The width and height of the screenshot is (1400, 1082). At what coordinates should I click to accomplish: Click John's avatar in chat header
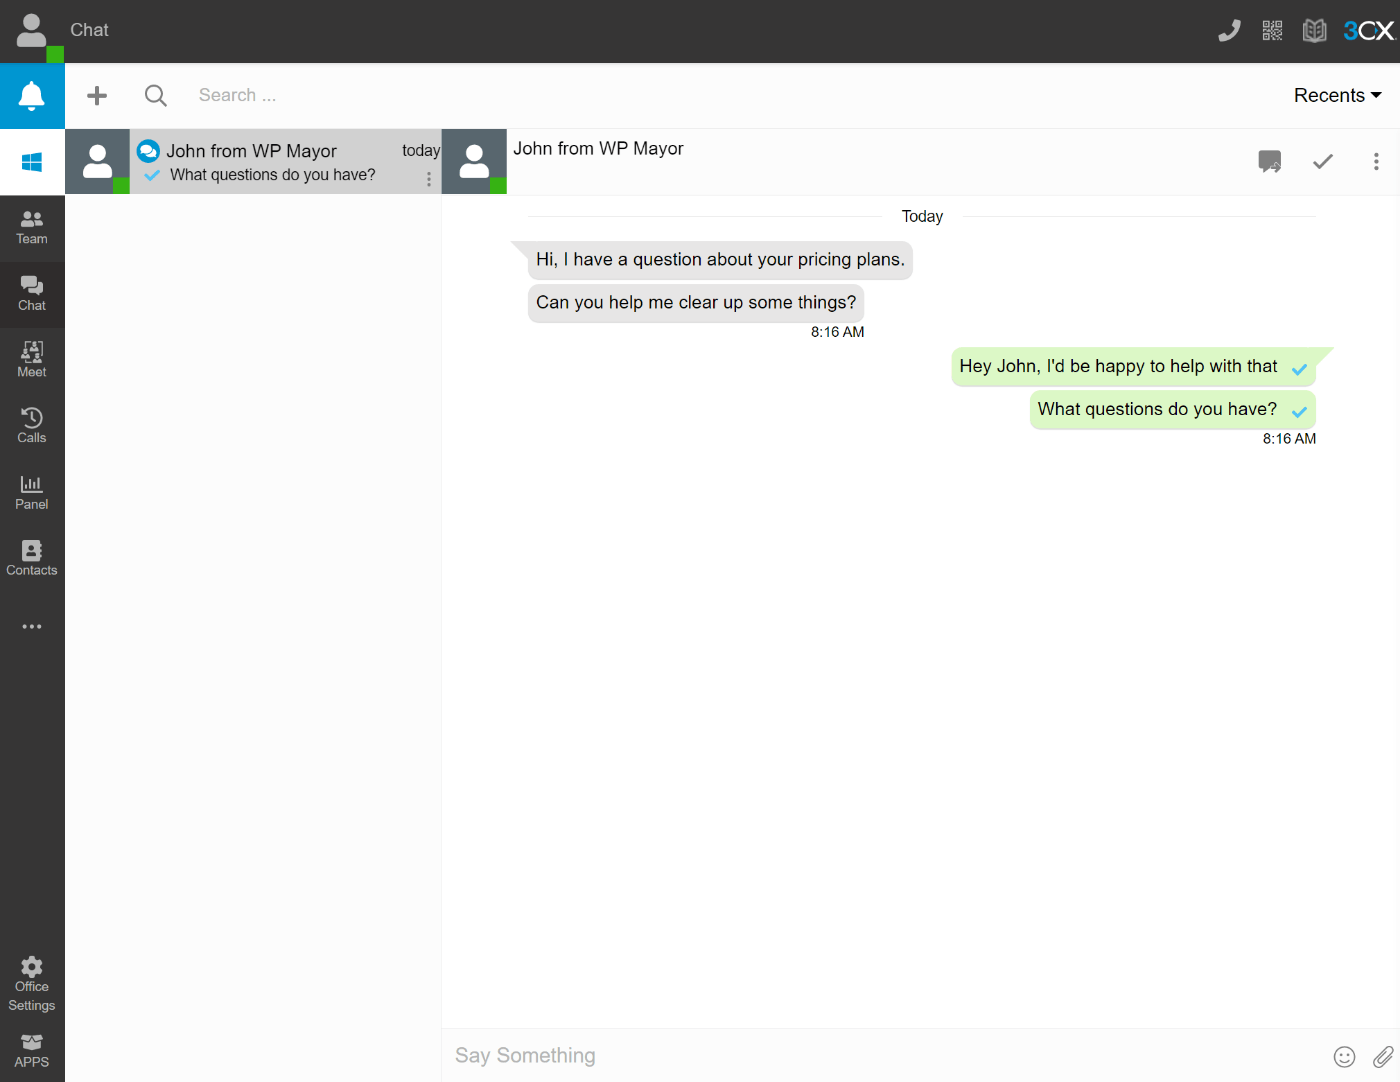click(474, 161)
